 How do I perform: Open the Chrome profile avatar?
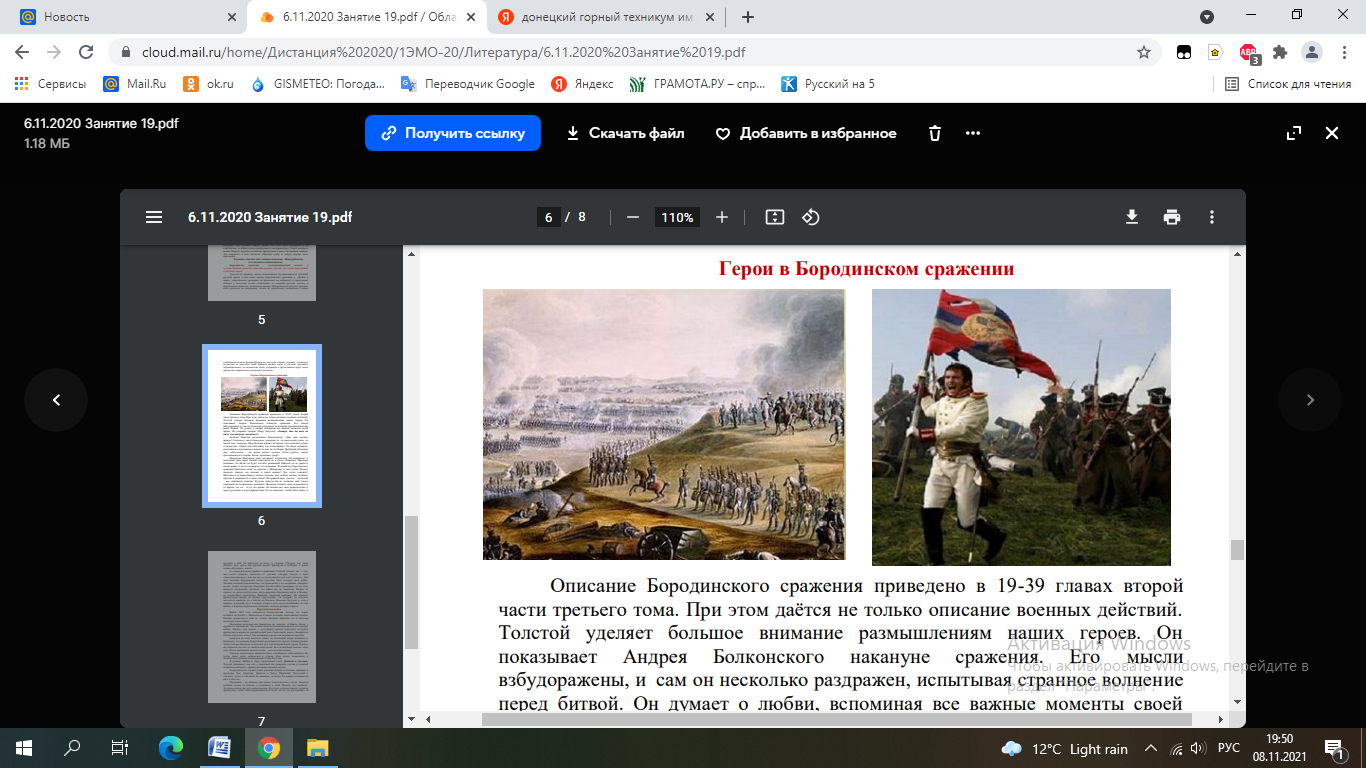click(x=1311, y=52)
